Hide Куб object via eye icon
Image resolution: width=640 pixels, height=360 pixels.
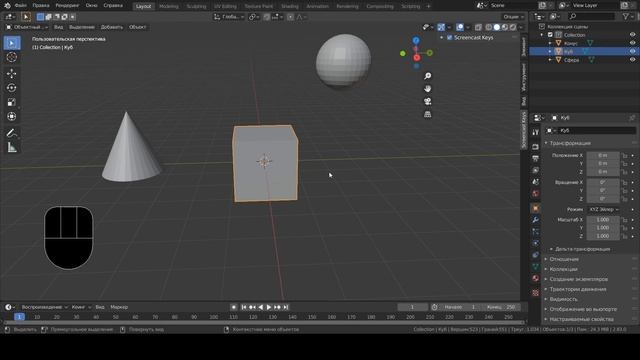pyautogui.click(x=632, y=51)
